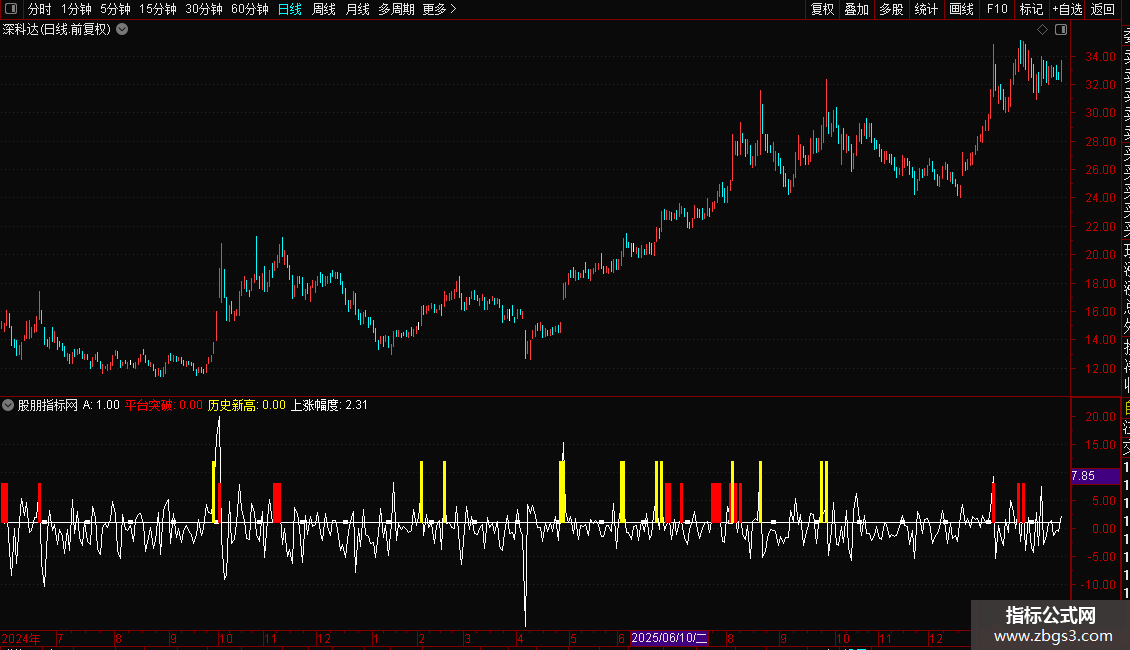Click the 12.00 price axis label
This screenshot has width=1130, height=650.
click(x=1100, y=368)
